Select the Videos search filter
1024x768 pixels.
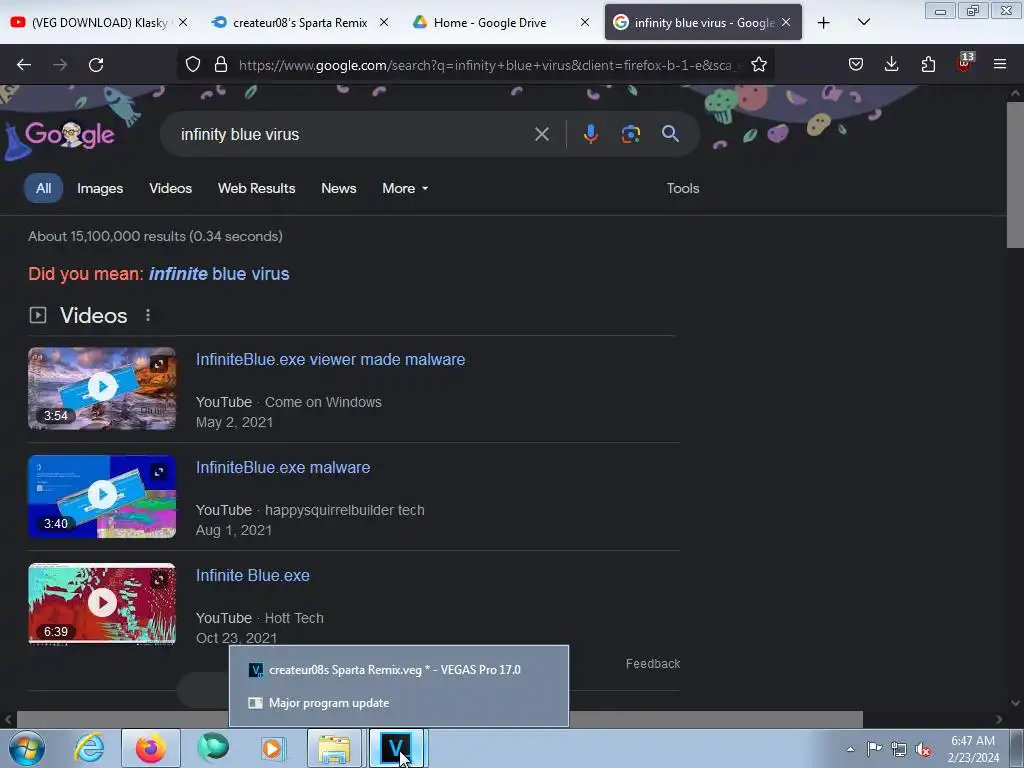point(170,188)
